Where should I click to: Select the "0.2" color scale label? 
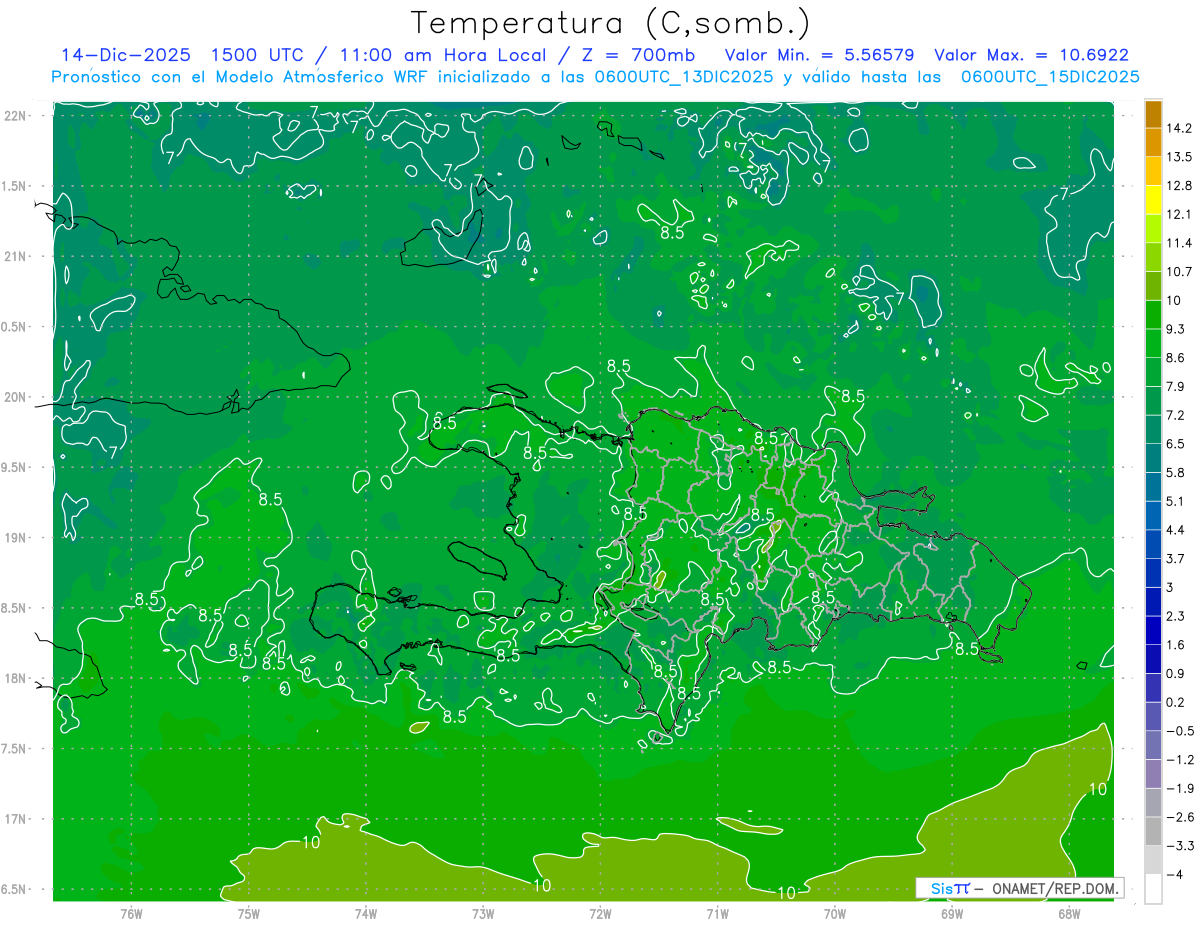tap(1176, 702)
